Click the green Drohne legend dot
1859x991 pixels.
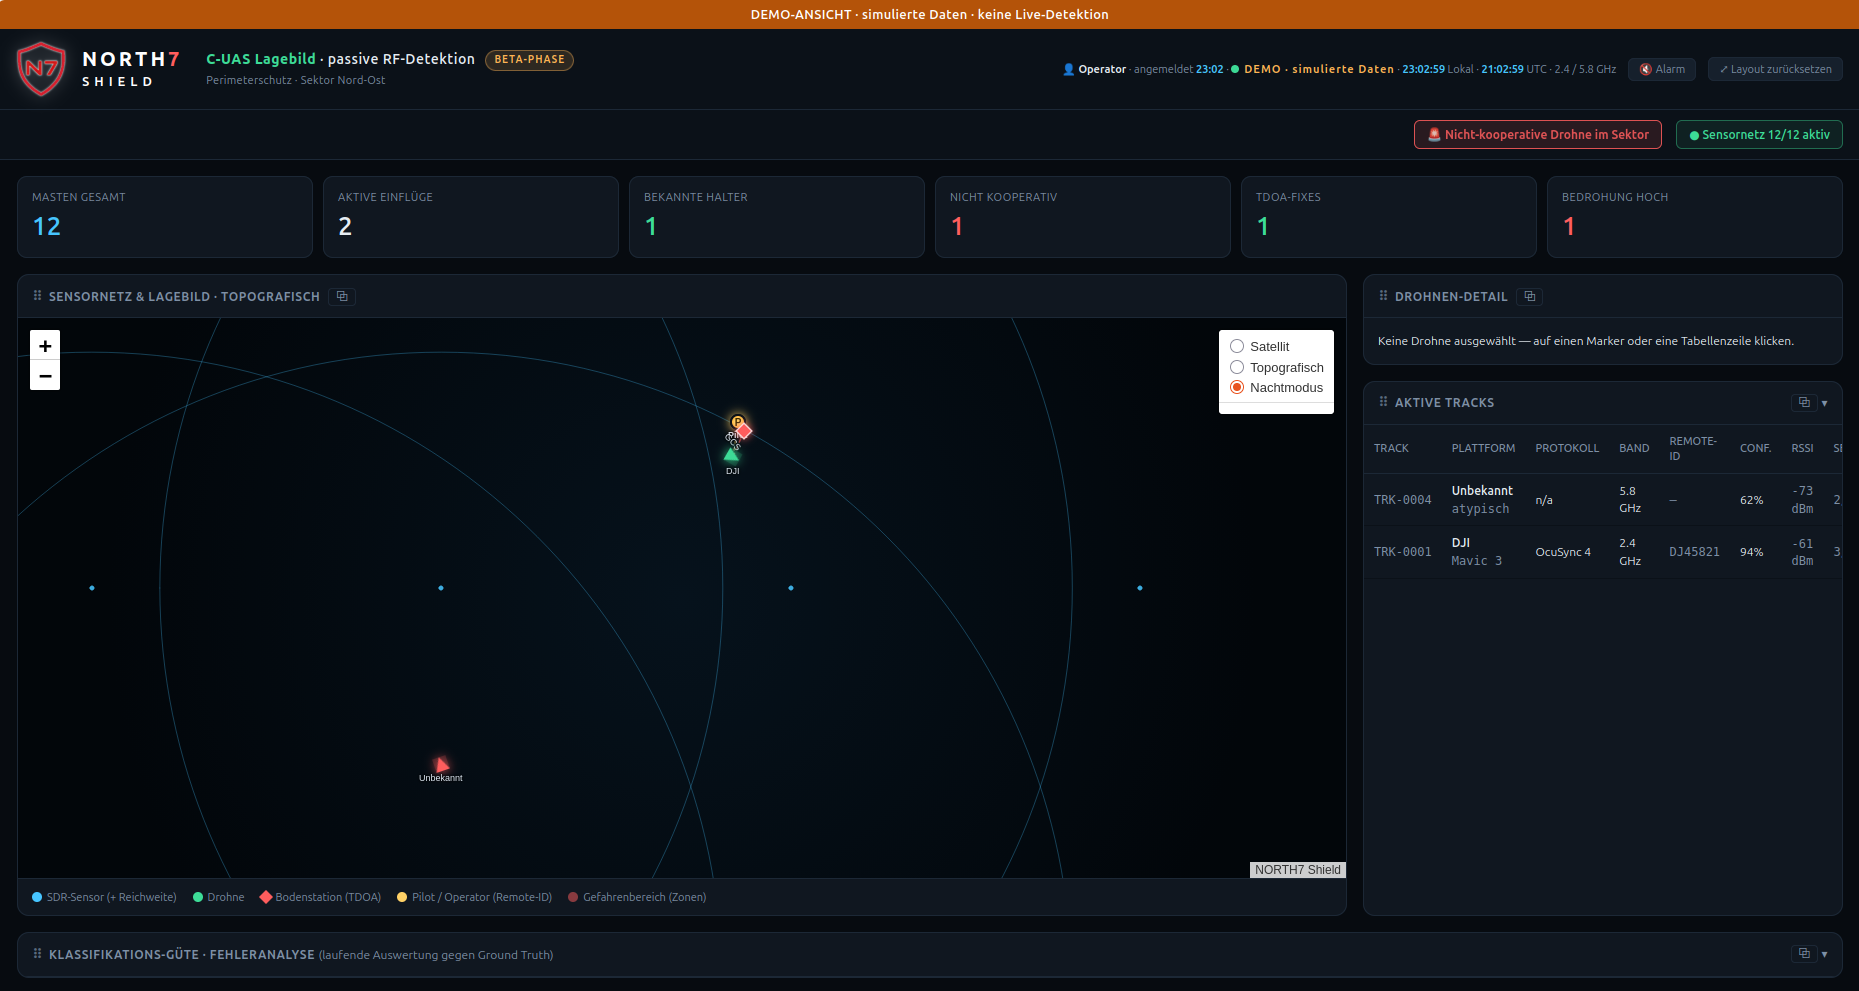click(x=198, y=897)
